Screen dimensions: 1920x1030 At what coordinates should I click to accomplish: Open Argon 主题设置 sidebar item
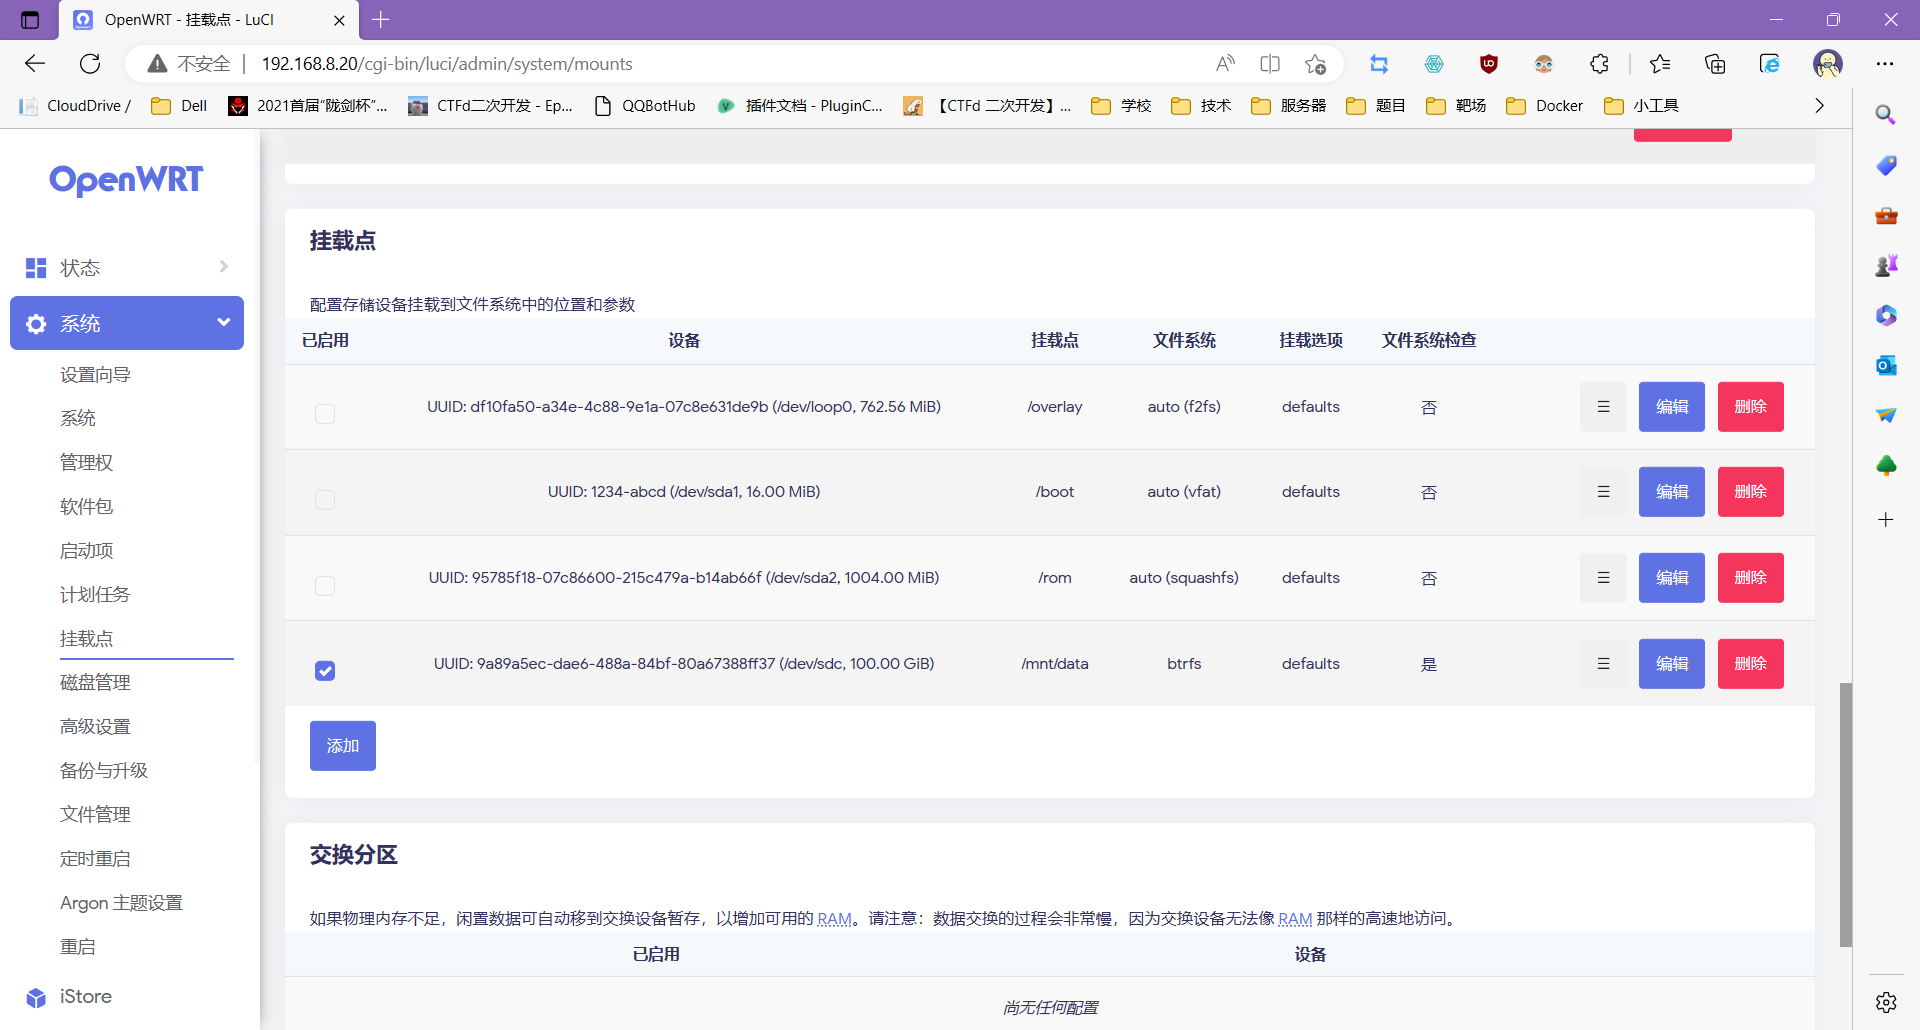[x=121, y=903]
